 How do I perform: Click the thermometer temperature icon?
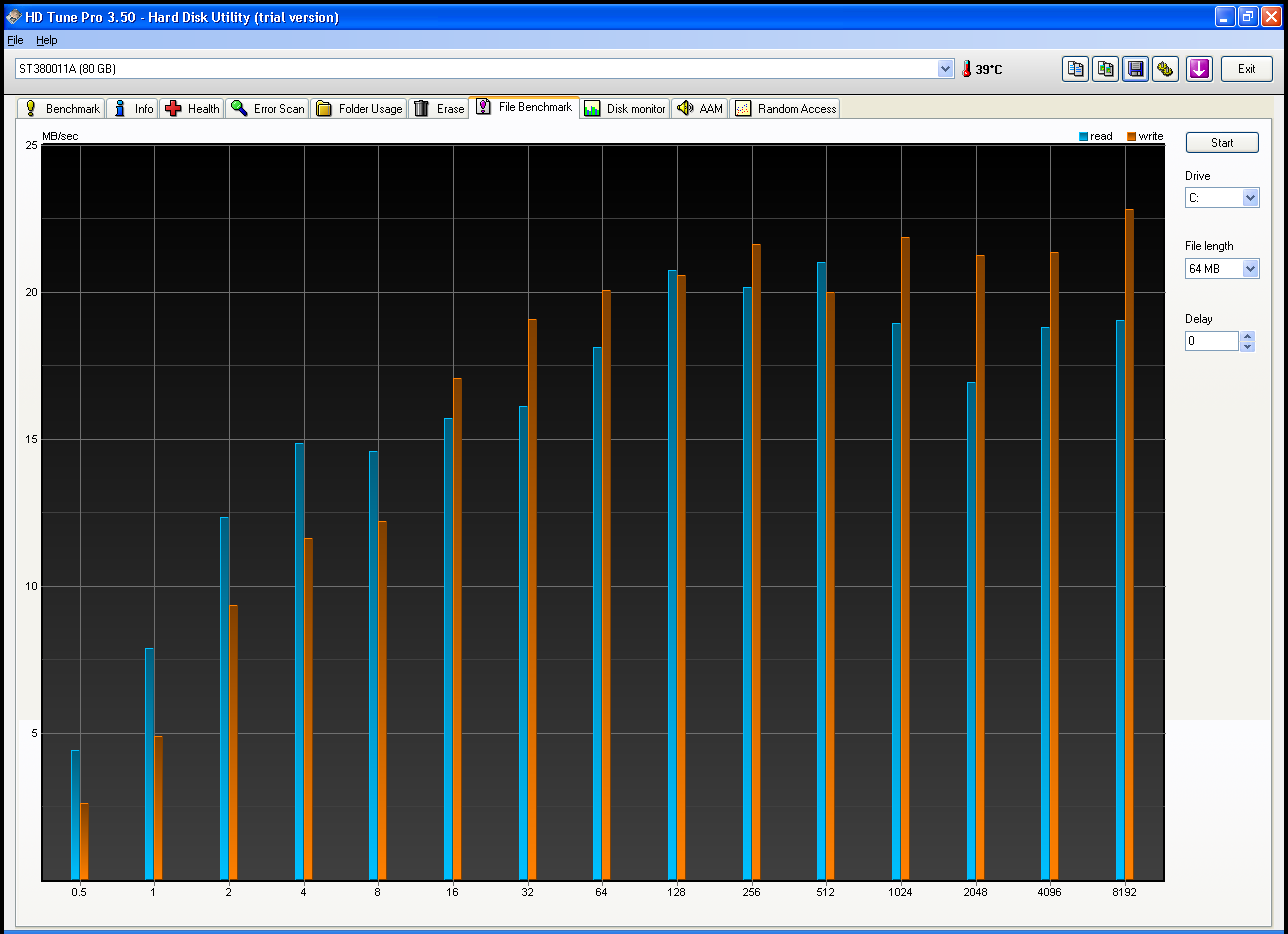coord(966,69)
